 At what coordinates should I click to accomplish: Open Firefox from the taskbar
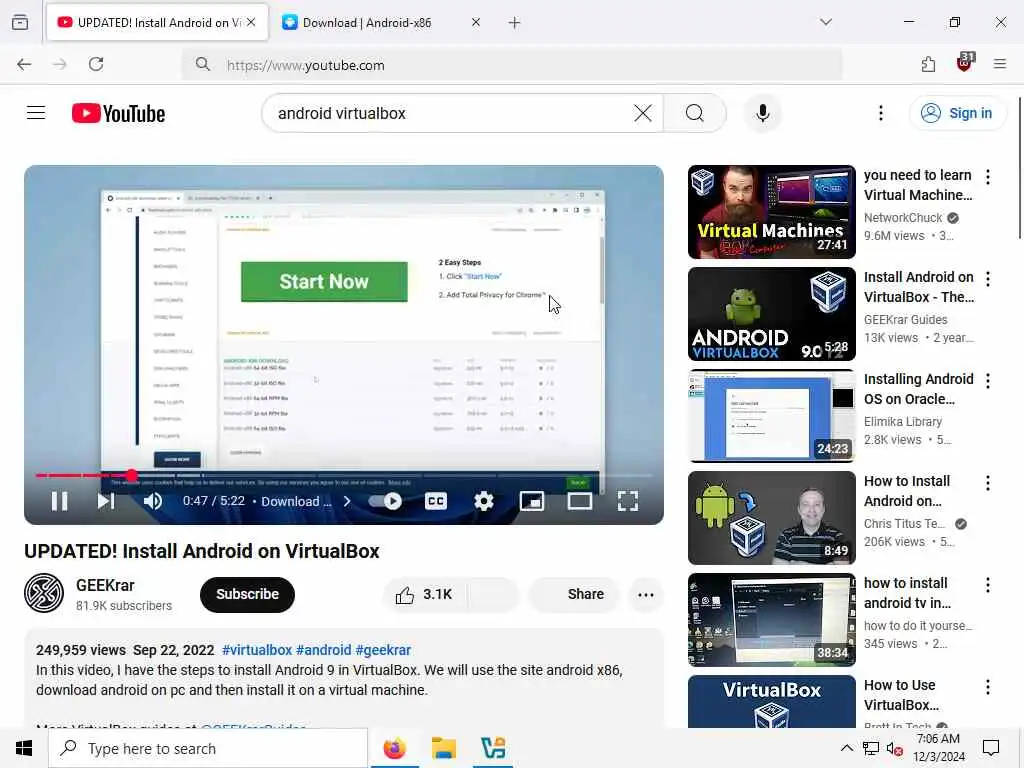pyautogui.click(x=394, y=748)
